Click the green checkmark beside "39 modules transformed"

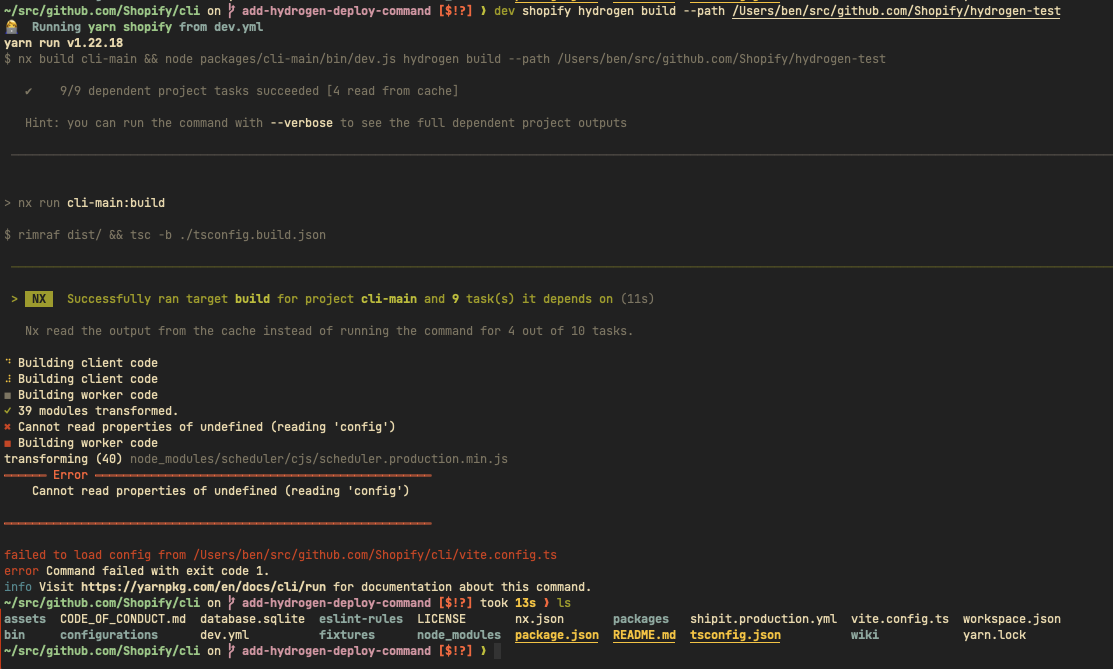[x=9, y=410]
